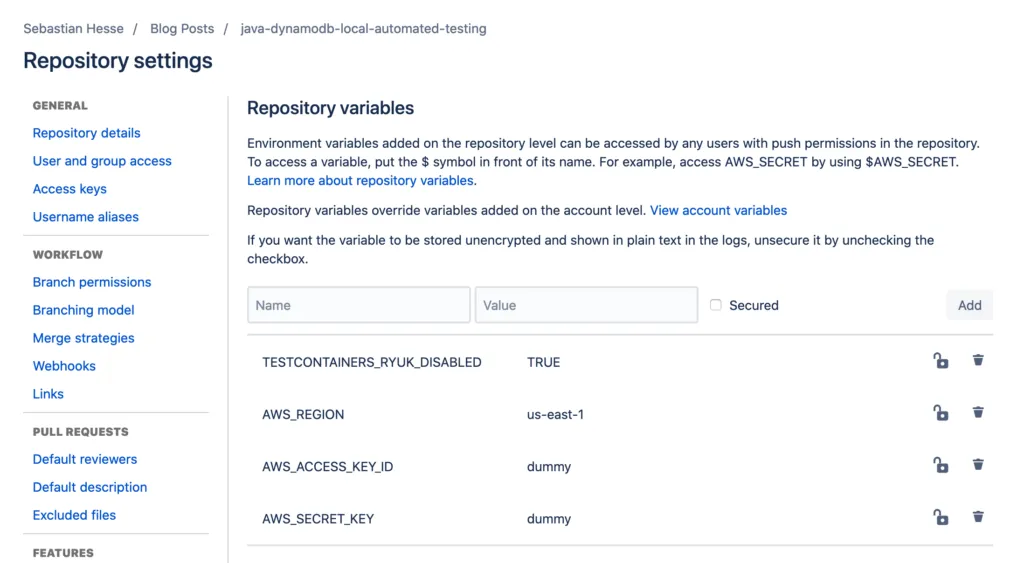Open Username aliases settings
Screen dimensions: 1024x563
[x=86, y=217]
